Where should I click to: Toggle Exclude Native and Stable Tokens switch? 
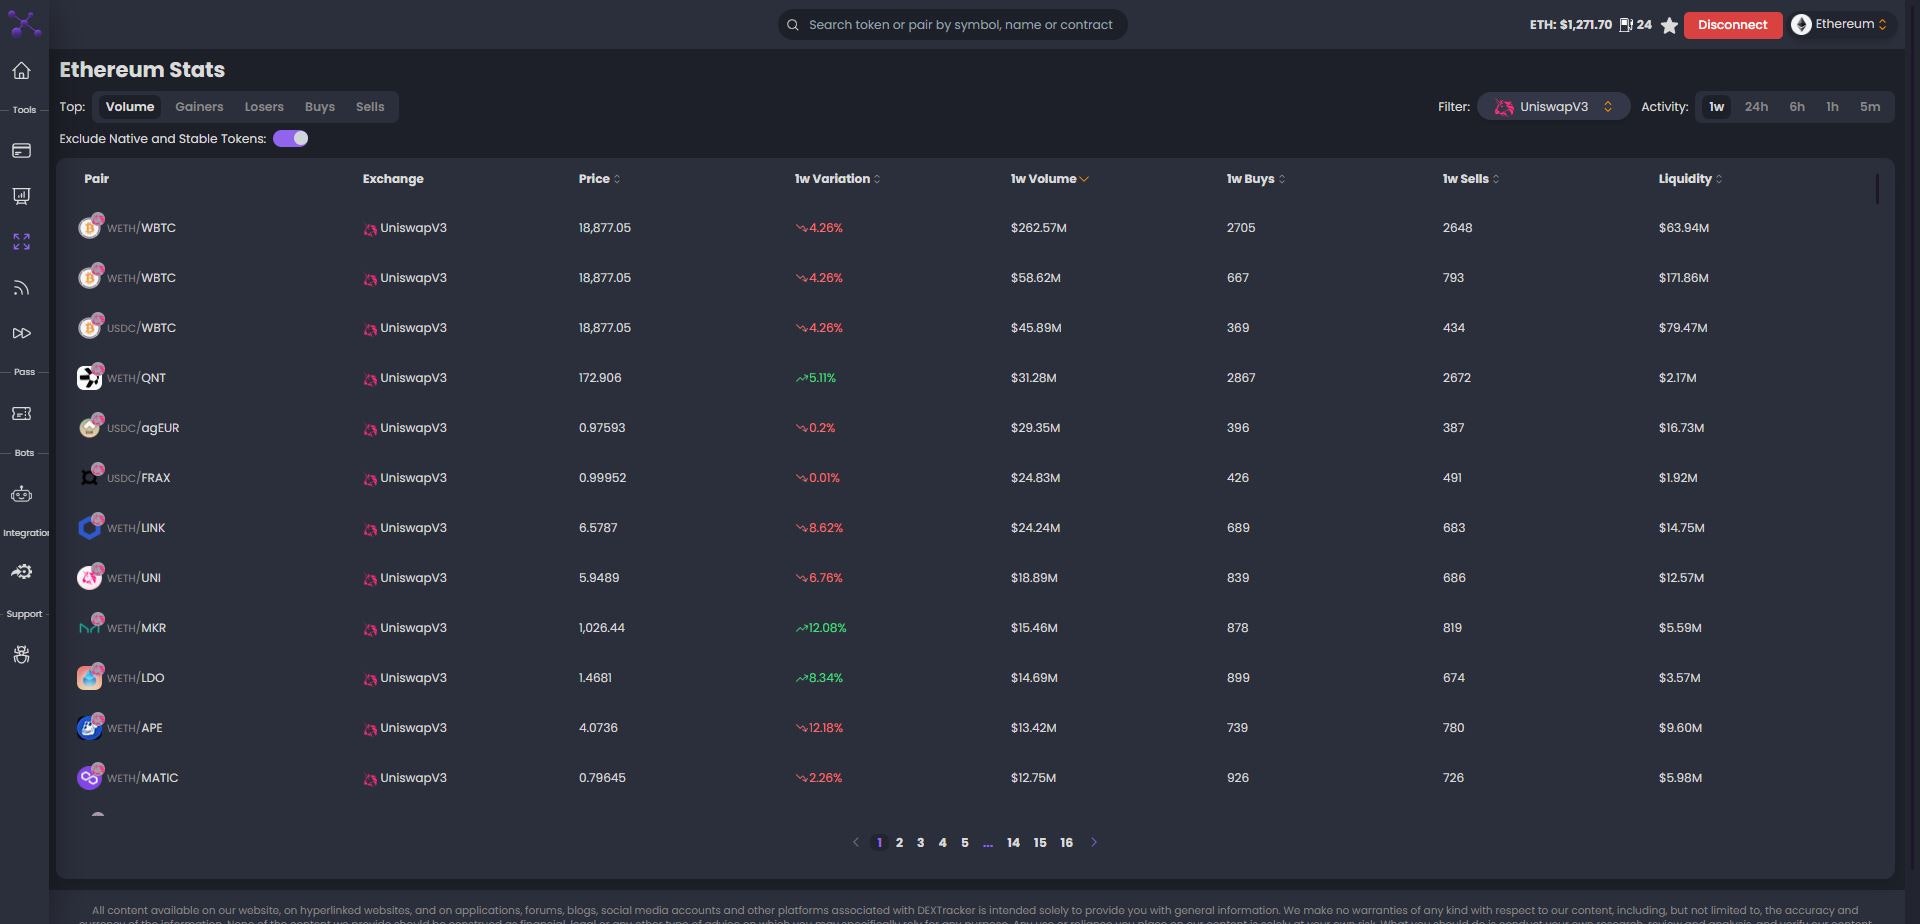click(291, 139)
